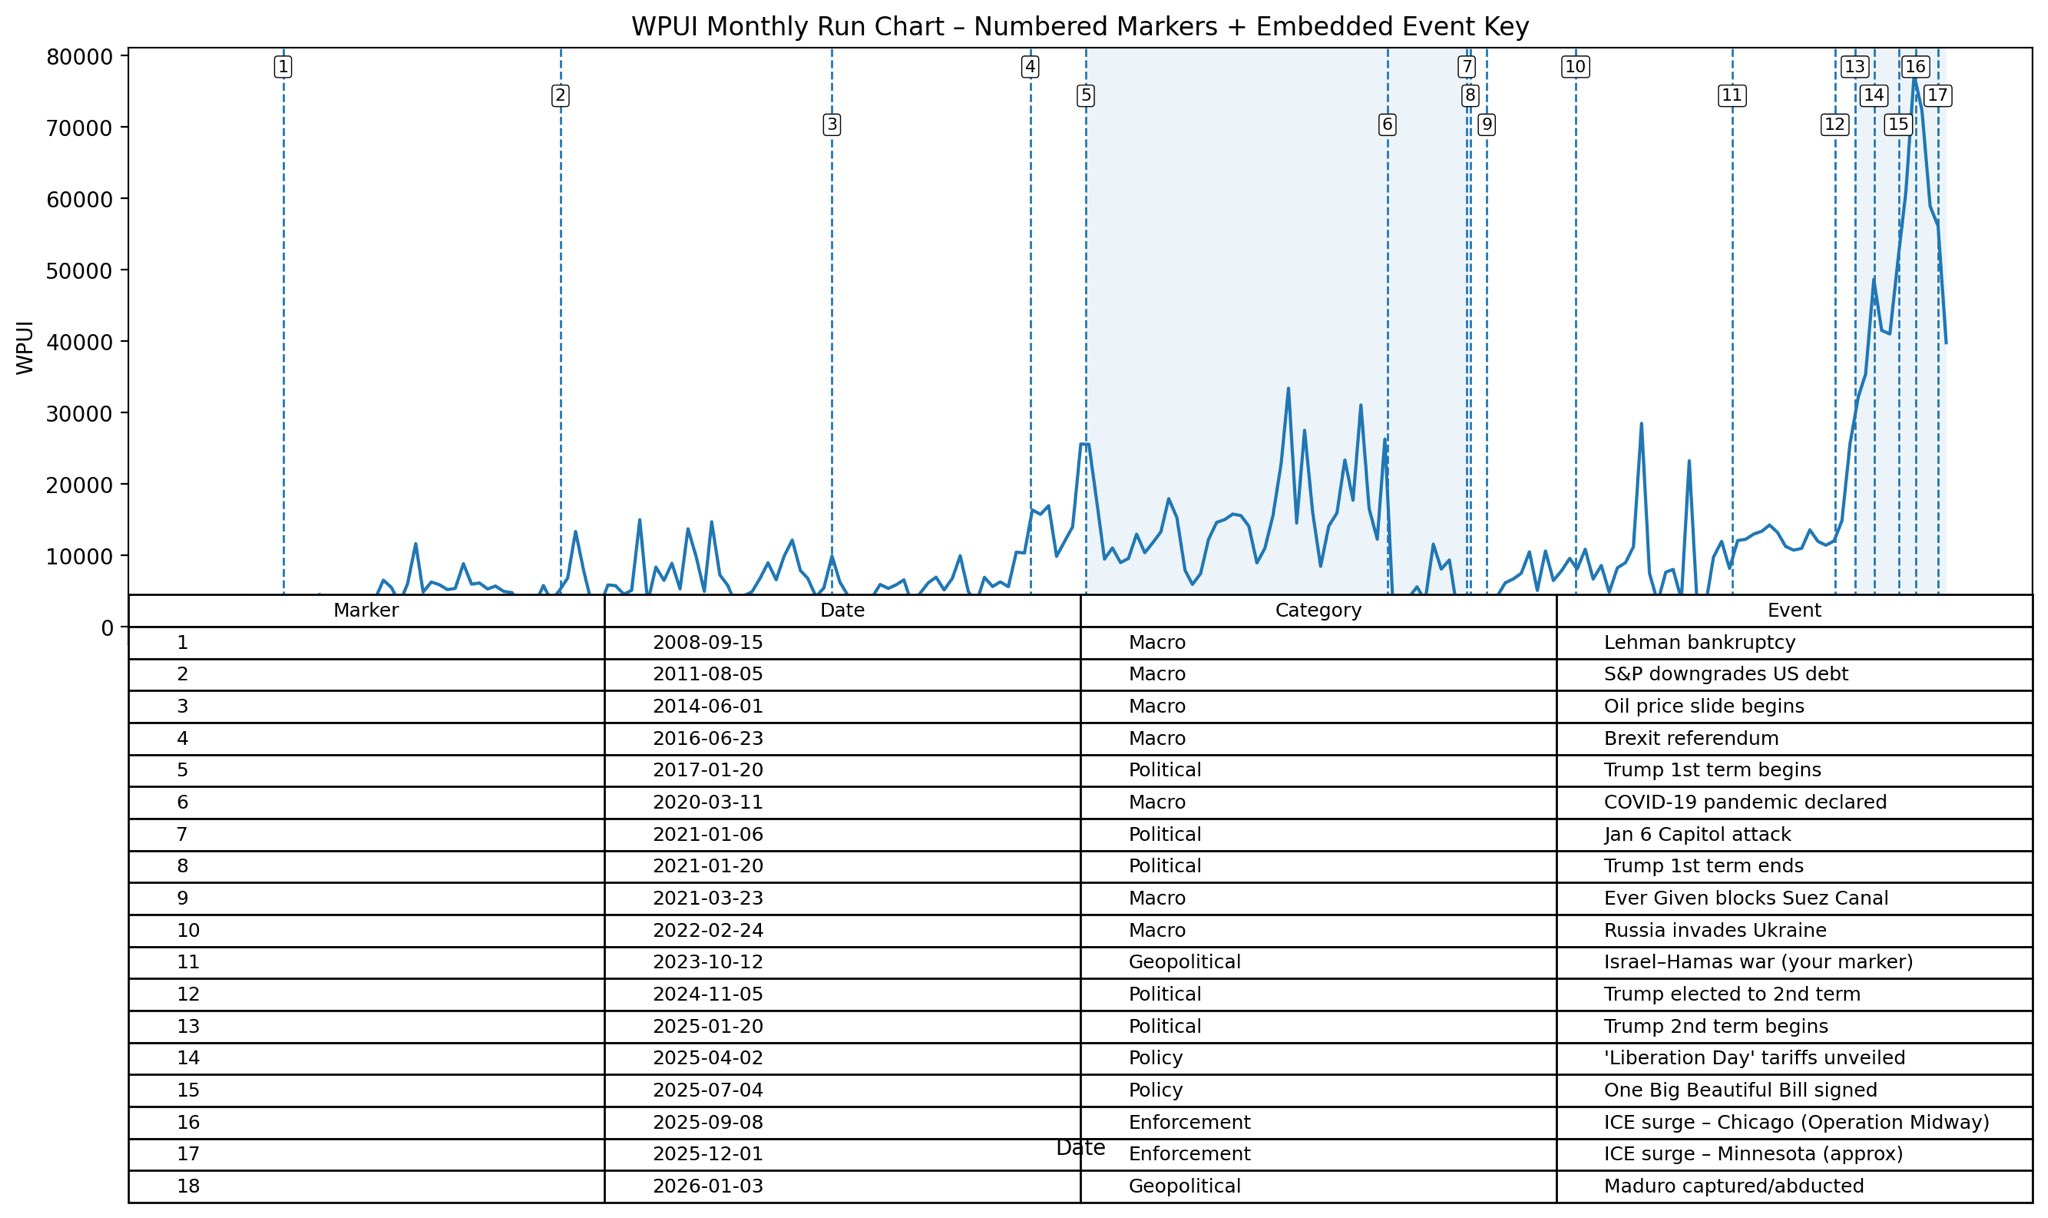This screenshot has height=1218, width=2048.
Task: Click the chart title text
Action: point(1080,27)
